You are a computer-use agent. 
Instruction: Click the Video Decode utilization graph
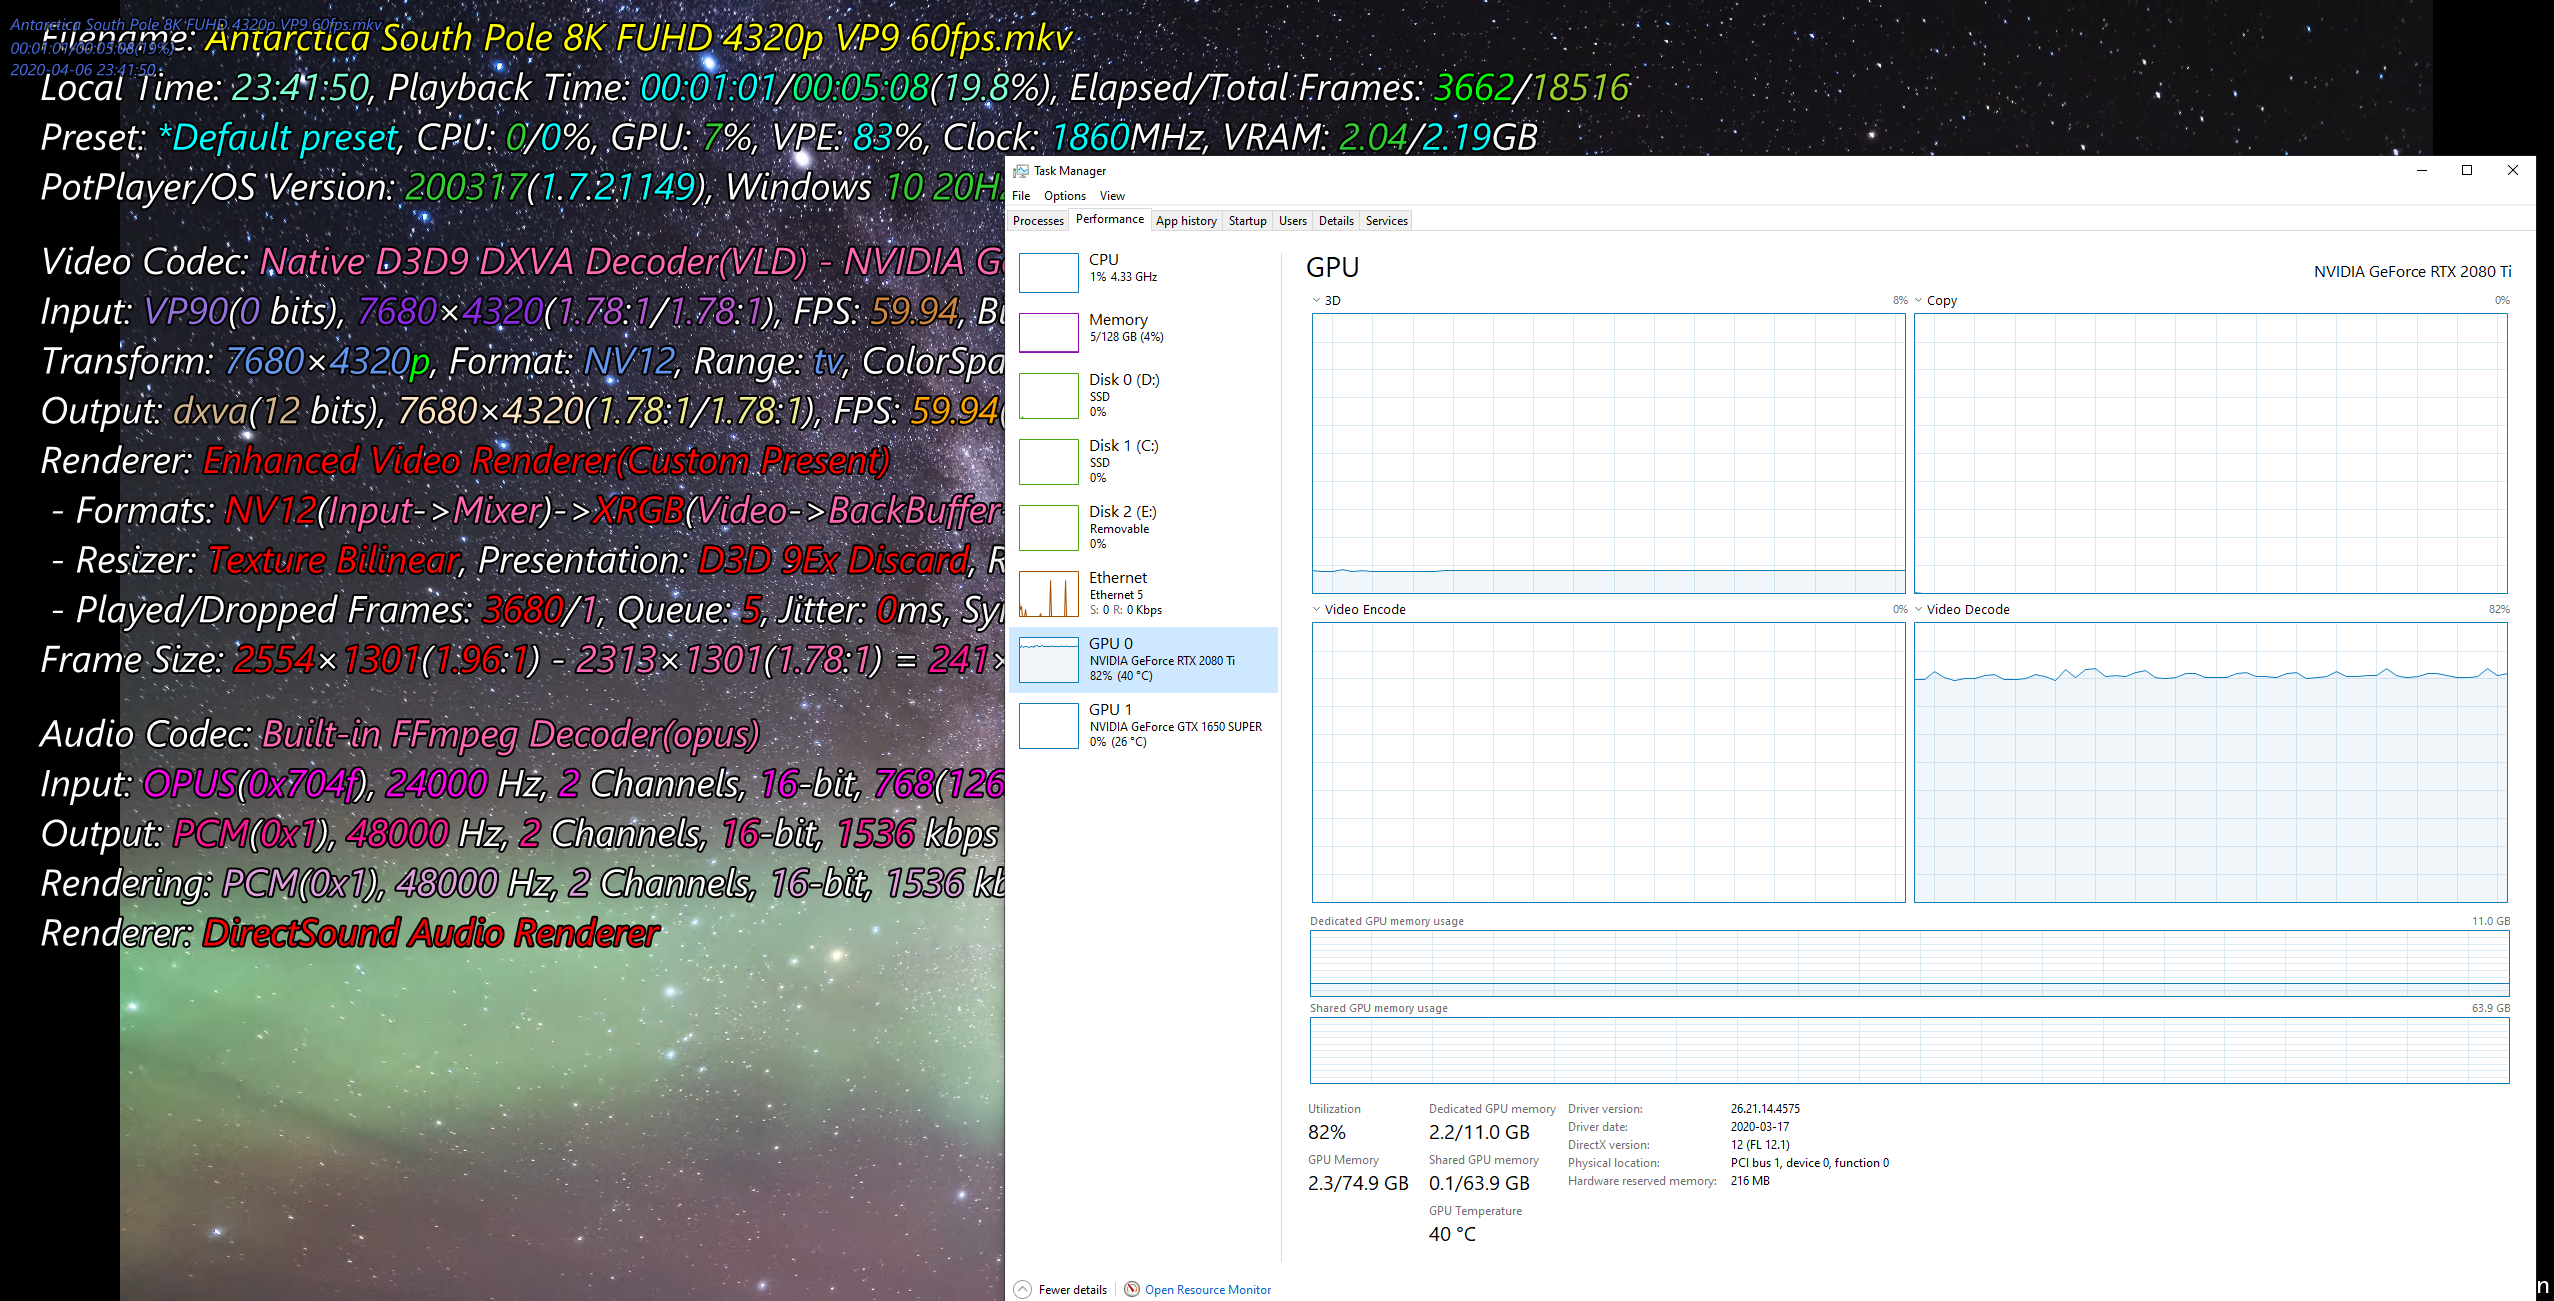(2210, 762)
